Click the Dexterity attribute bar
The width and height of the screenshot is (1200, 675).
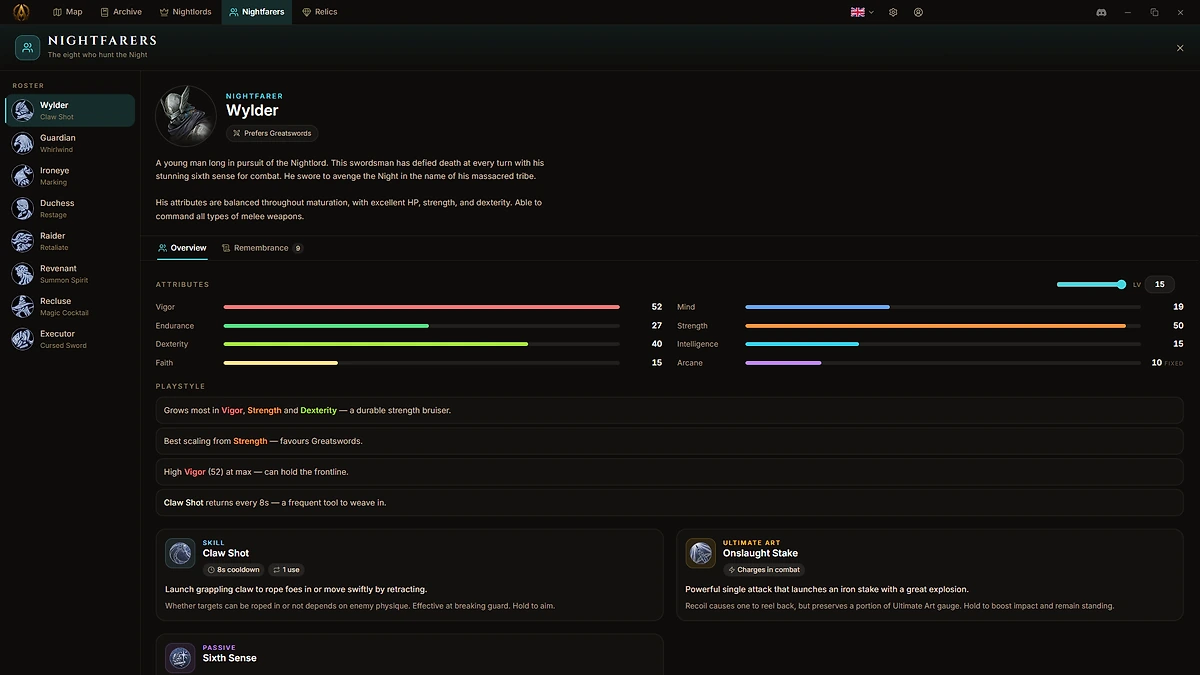coord(421,344)
